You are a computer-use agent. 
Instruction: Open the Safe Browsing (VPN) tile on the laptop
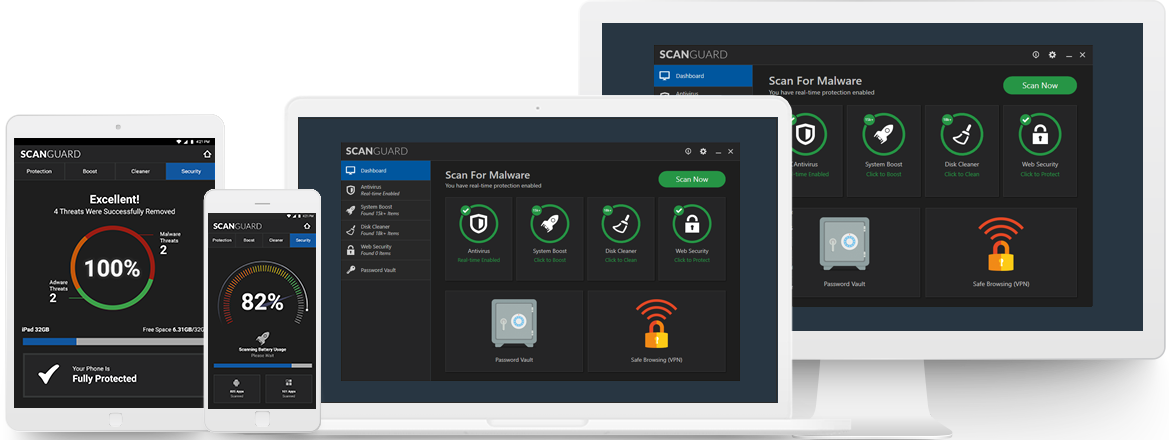[656, 330]
